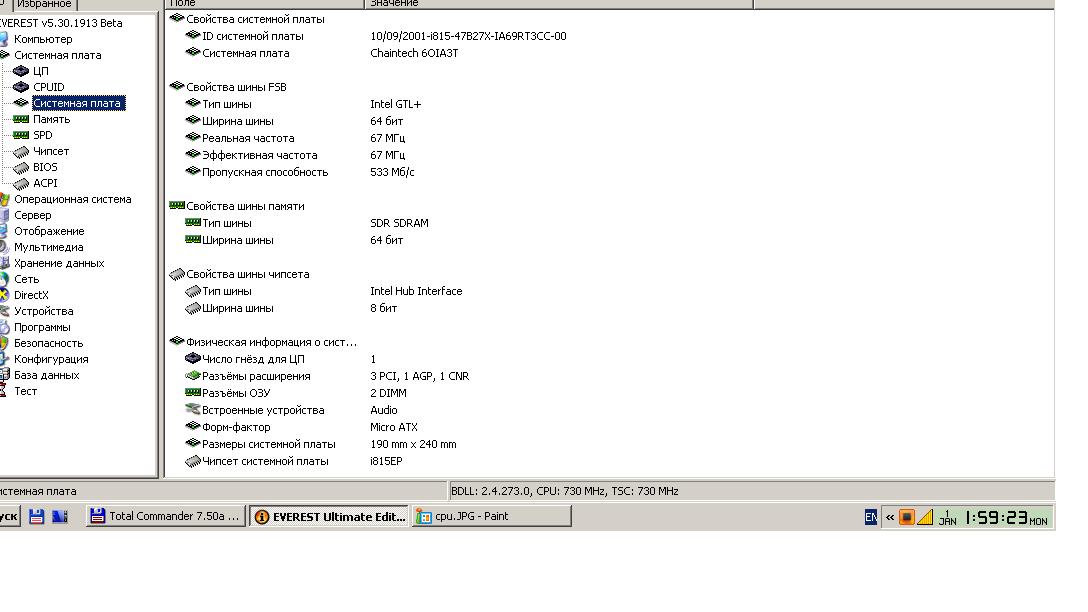
Task: Expand the Сервер category
Action: 32,215
